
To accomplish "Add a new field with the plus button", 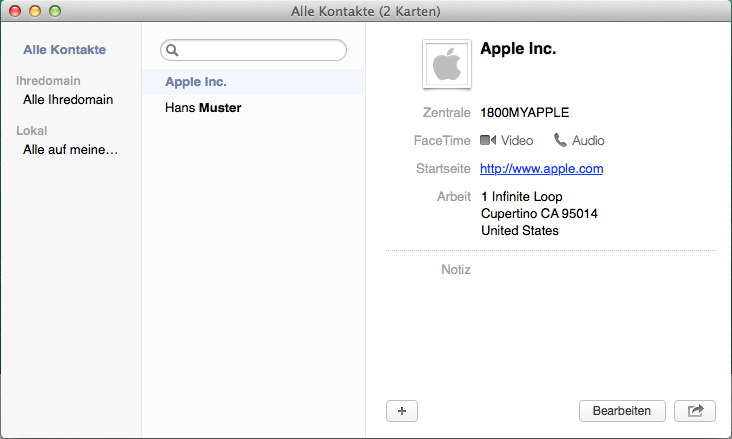I will pyautogui.click(x=402, y=411).
